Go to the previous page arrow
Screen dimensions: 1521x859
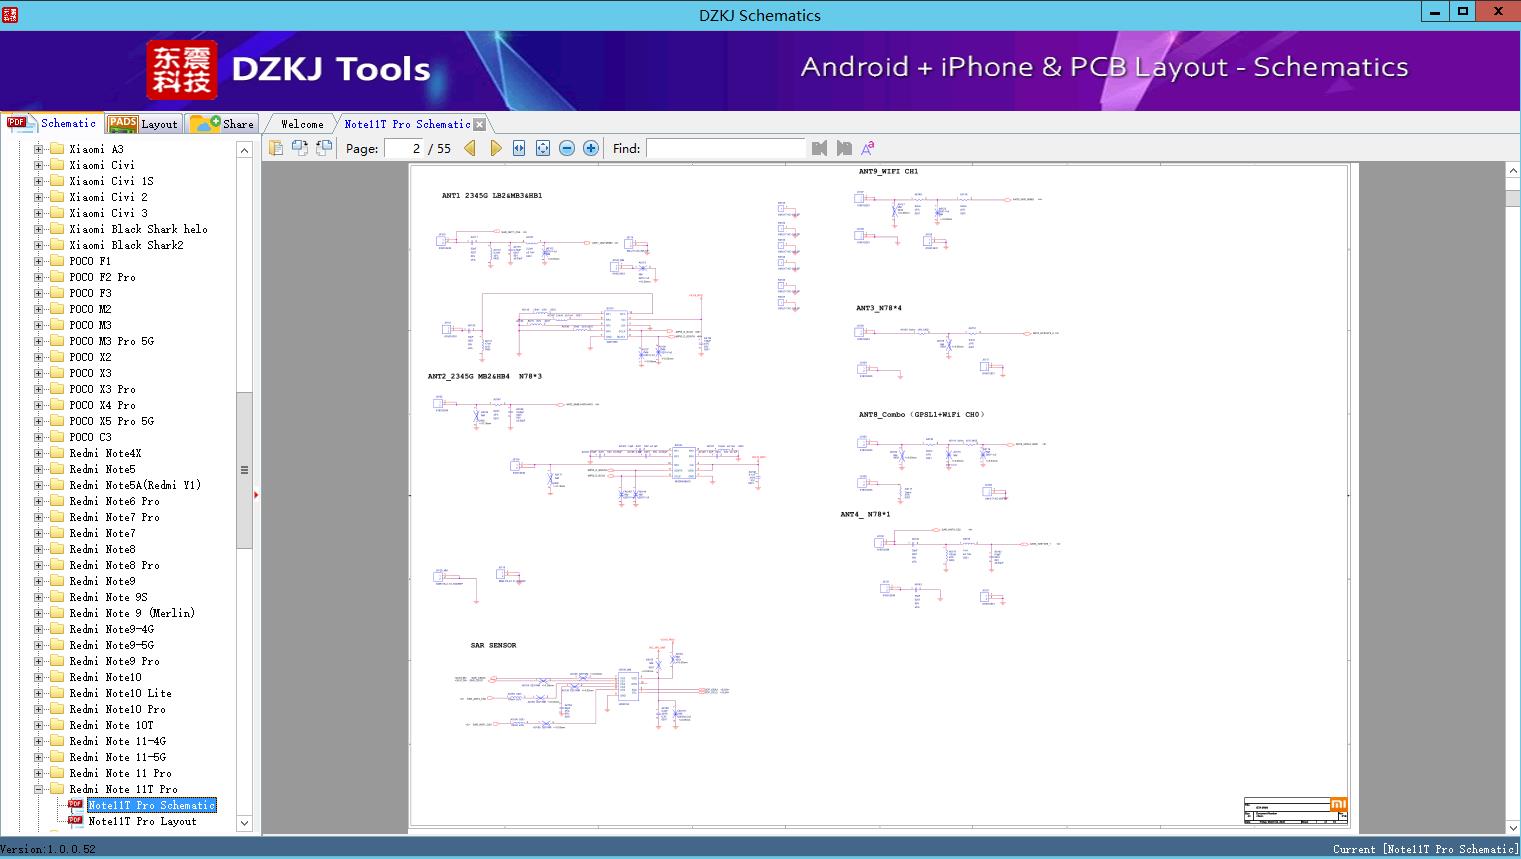coord(470,148)
